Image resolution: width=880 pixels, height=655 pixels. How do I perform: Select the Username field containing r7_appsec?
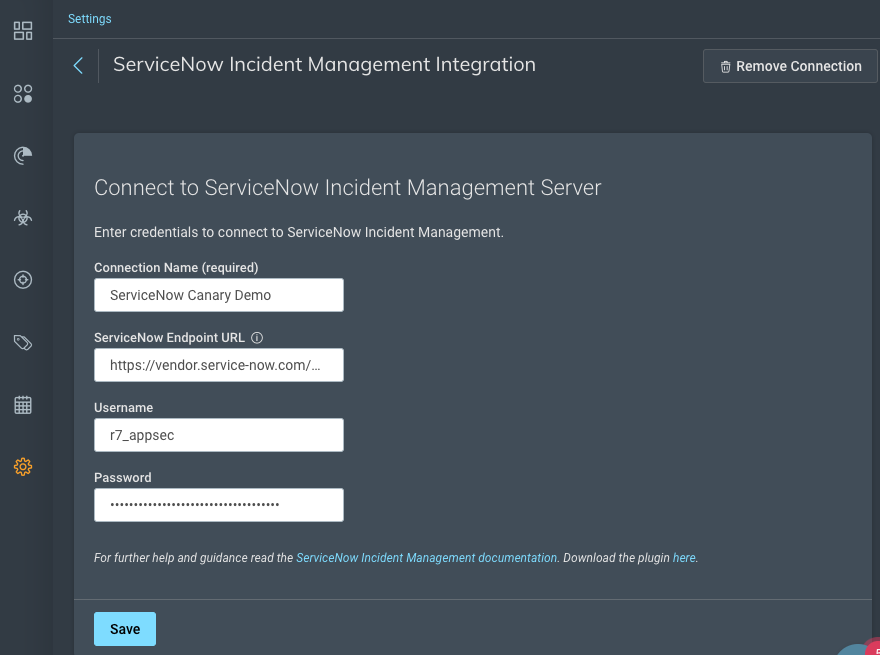[x=219, y=435]
